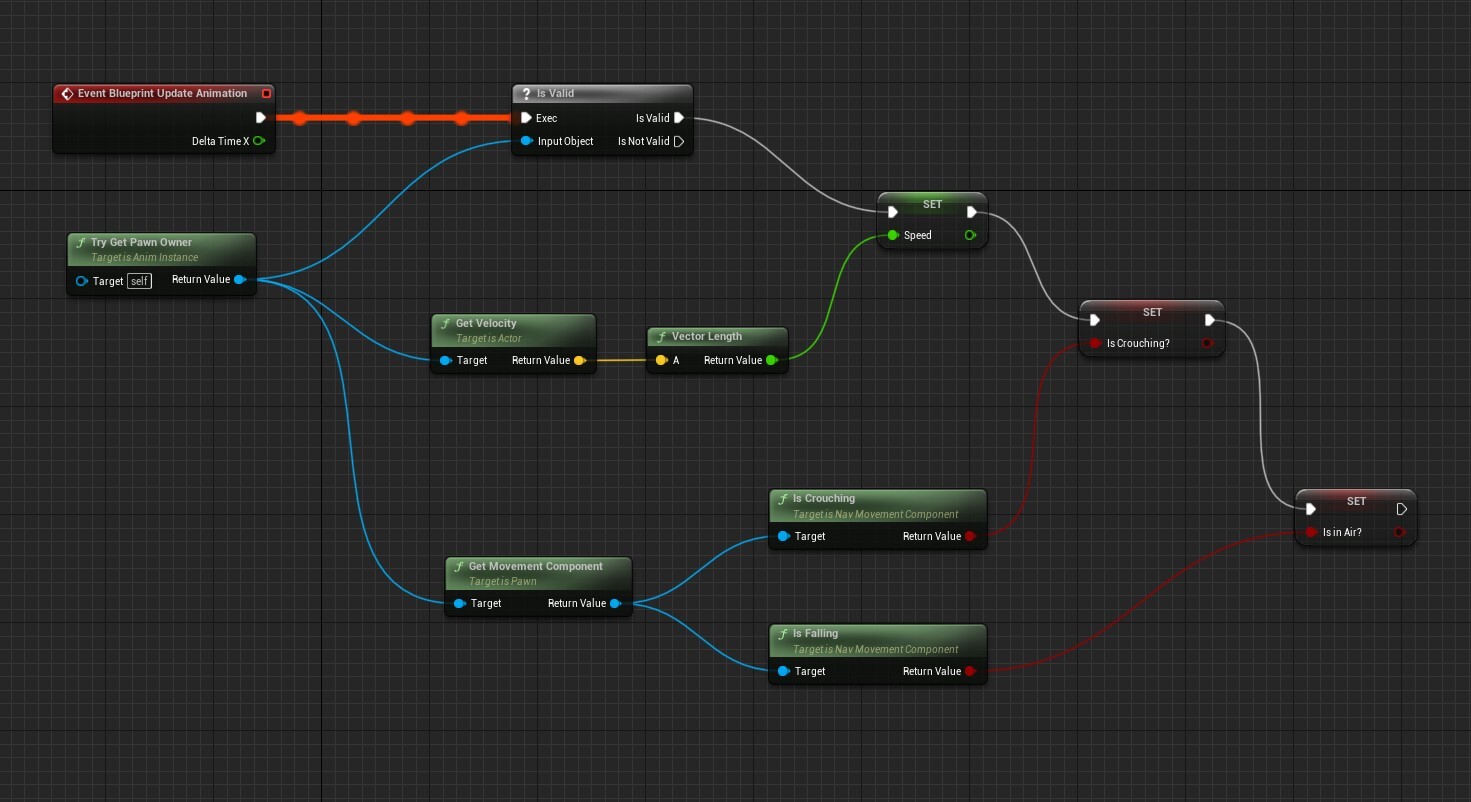
Task: Click the self input field on Try Get Pawn Owner
Action: [x=139, y=281]
